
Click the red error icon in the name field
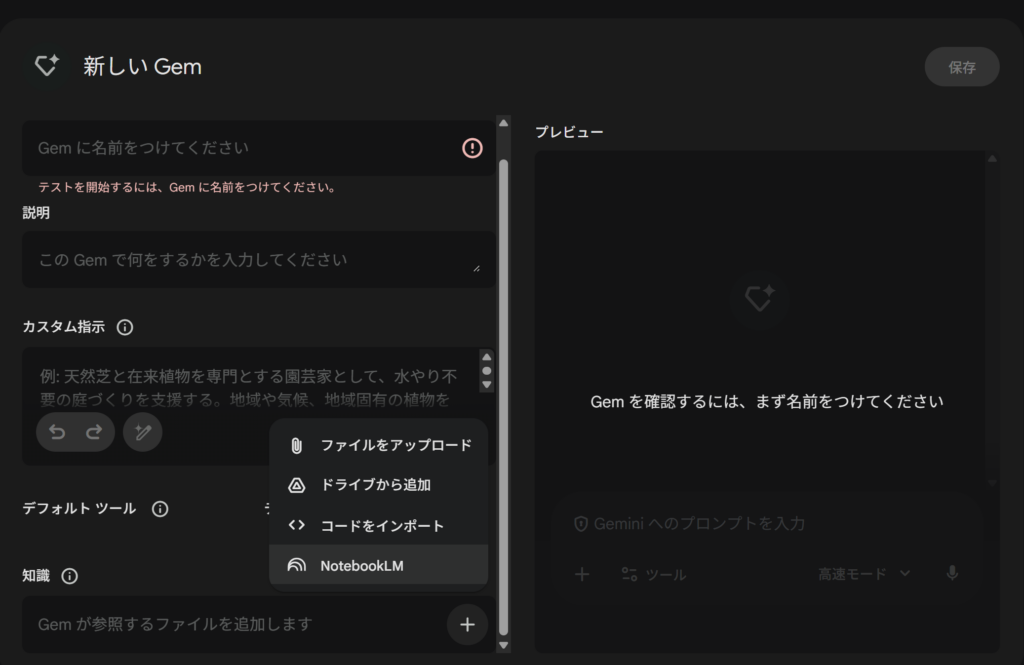(x=472, y=148)
